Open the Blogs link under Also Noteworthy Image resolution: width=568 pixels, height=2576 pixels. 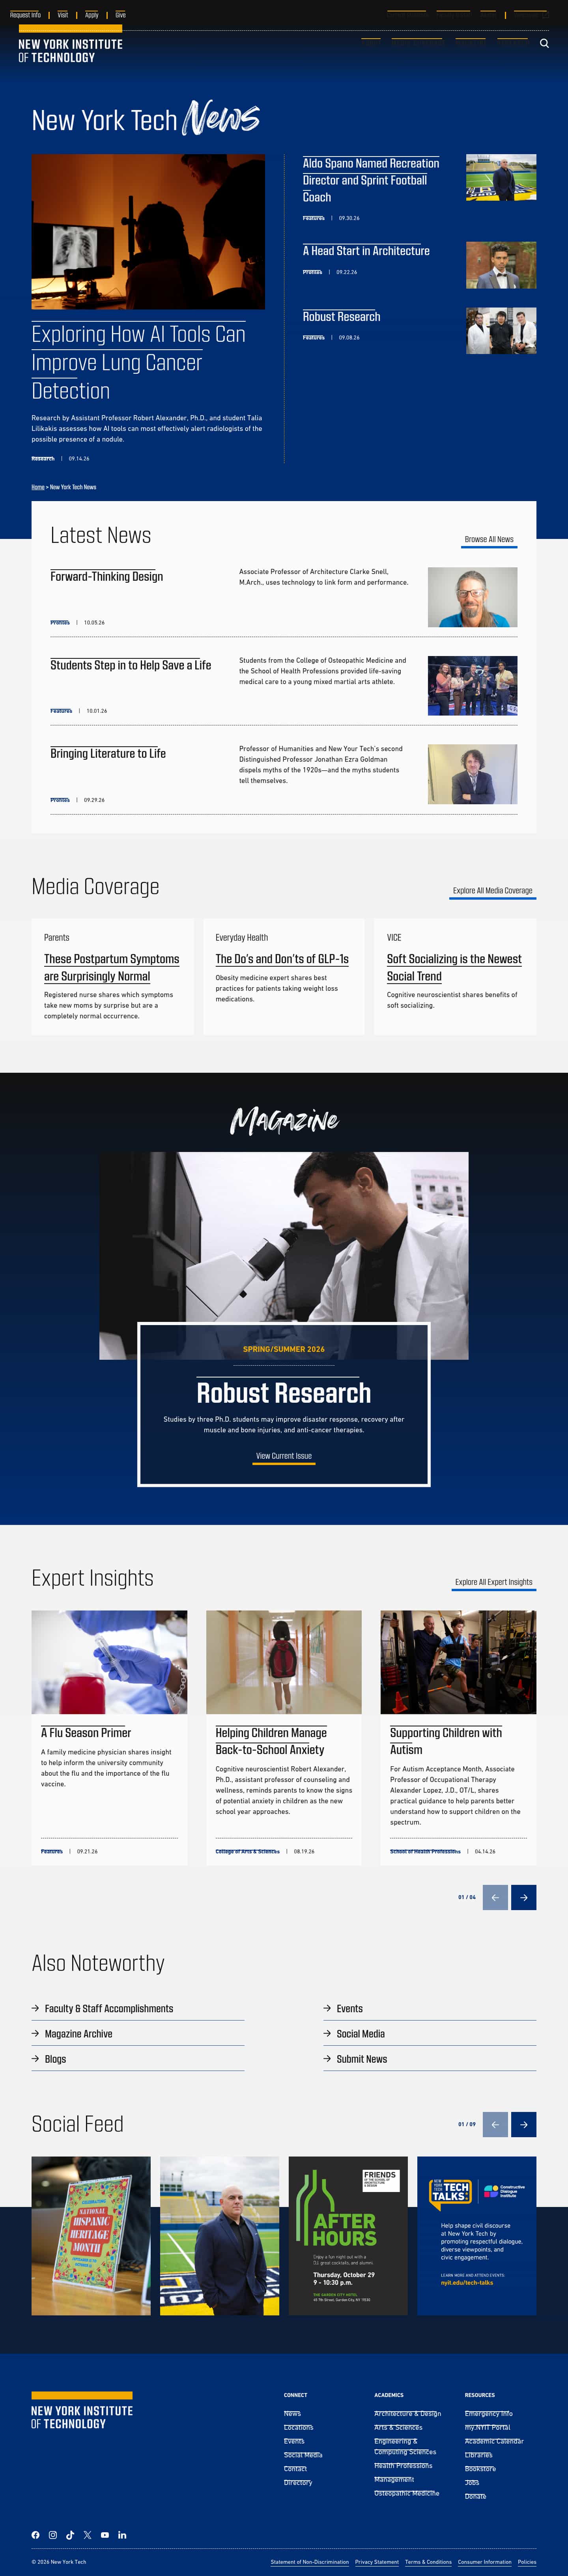tap(55, 2059)
